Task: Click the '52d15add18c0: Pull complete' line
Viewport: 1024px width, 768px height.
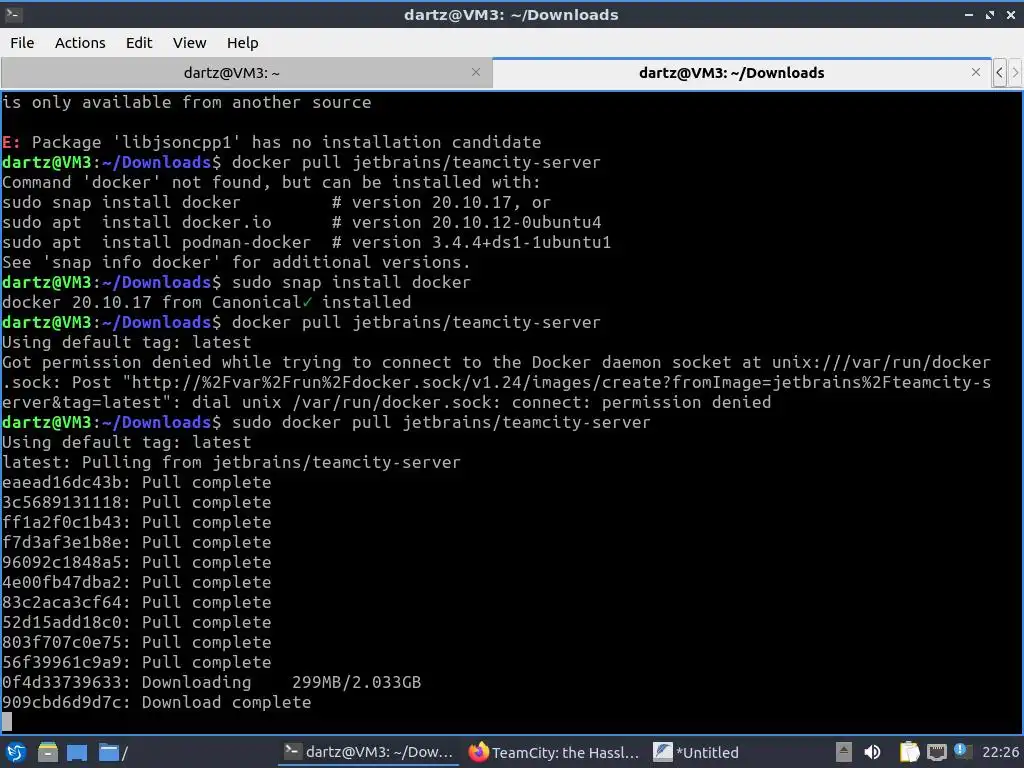Action: [x=136, y=622]
